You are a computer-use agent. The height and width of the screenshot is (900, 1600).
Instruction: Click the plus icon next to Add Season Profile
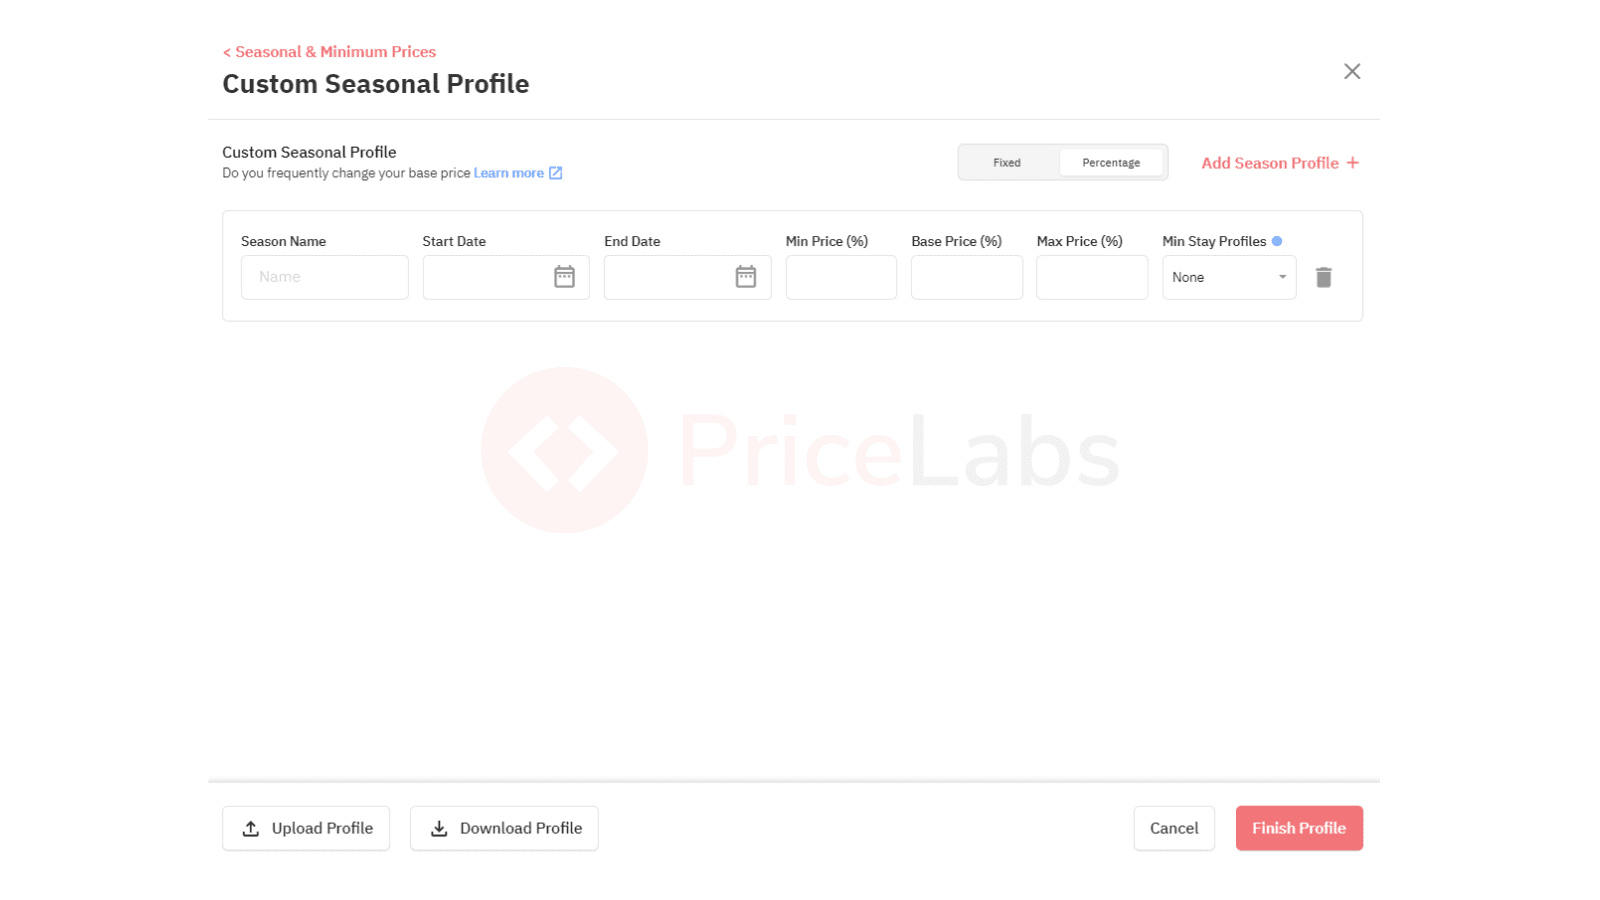point(1353,162)
